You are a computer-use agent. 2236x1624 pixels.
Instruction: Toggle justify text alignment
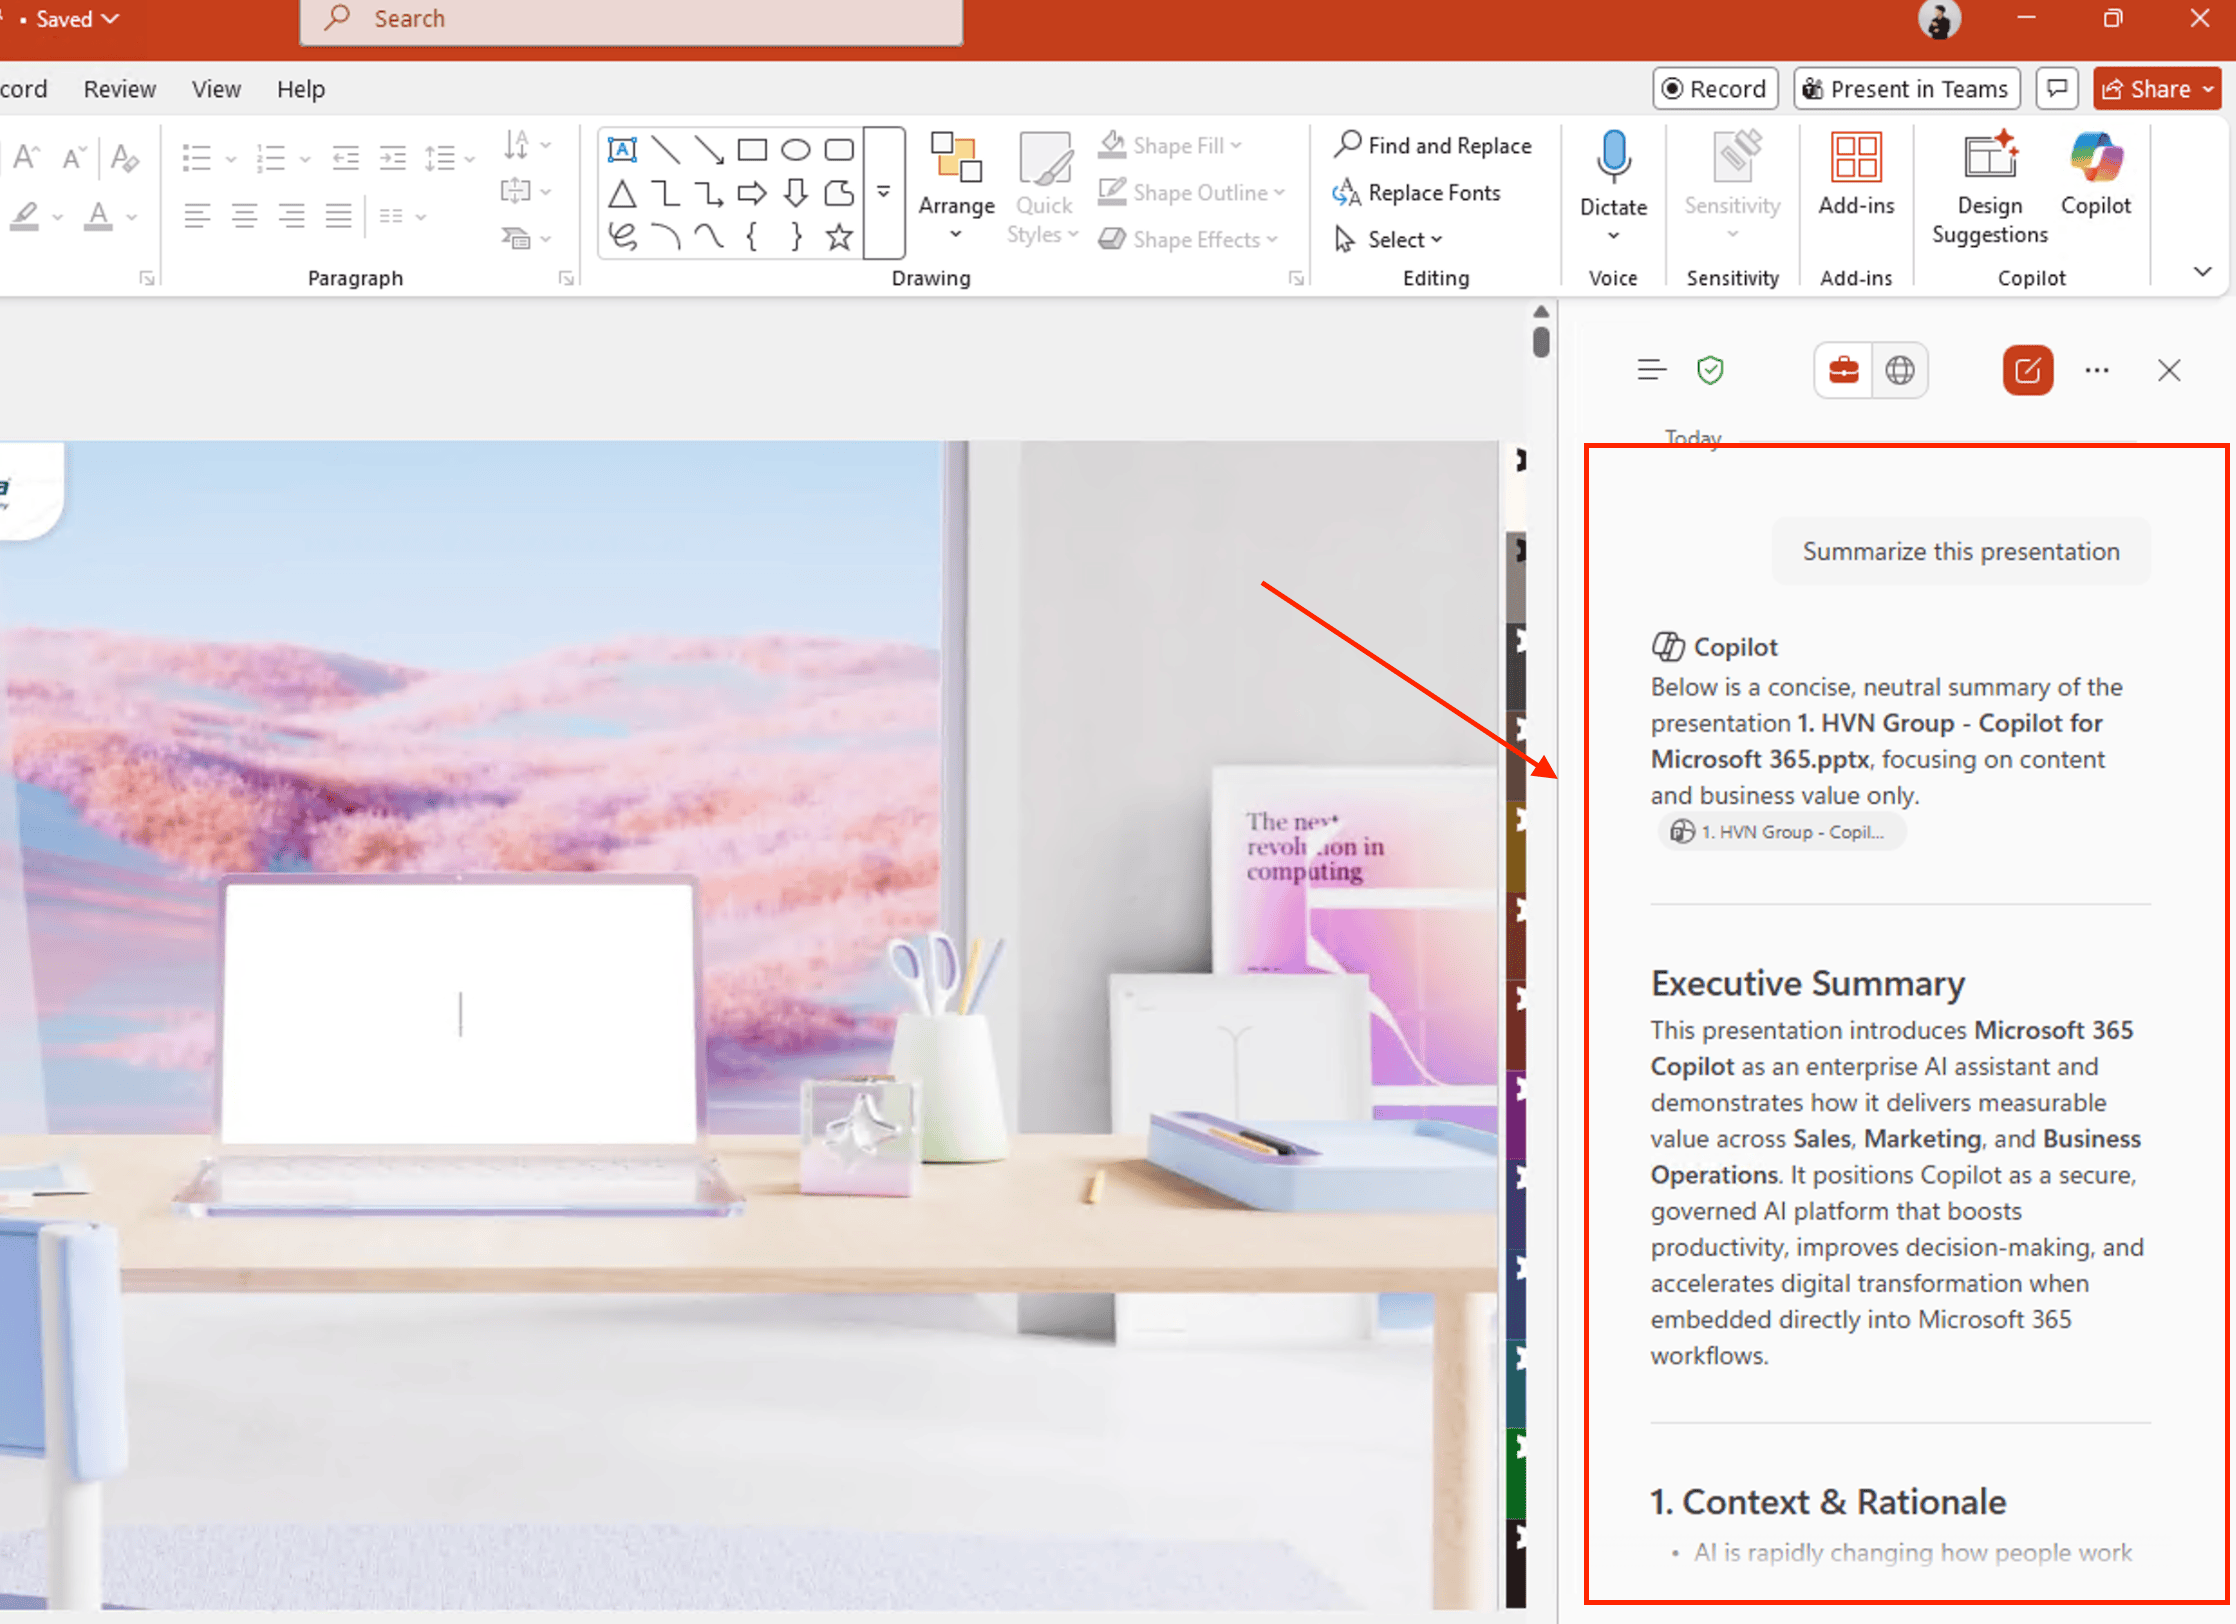pos(339,215)
